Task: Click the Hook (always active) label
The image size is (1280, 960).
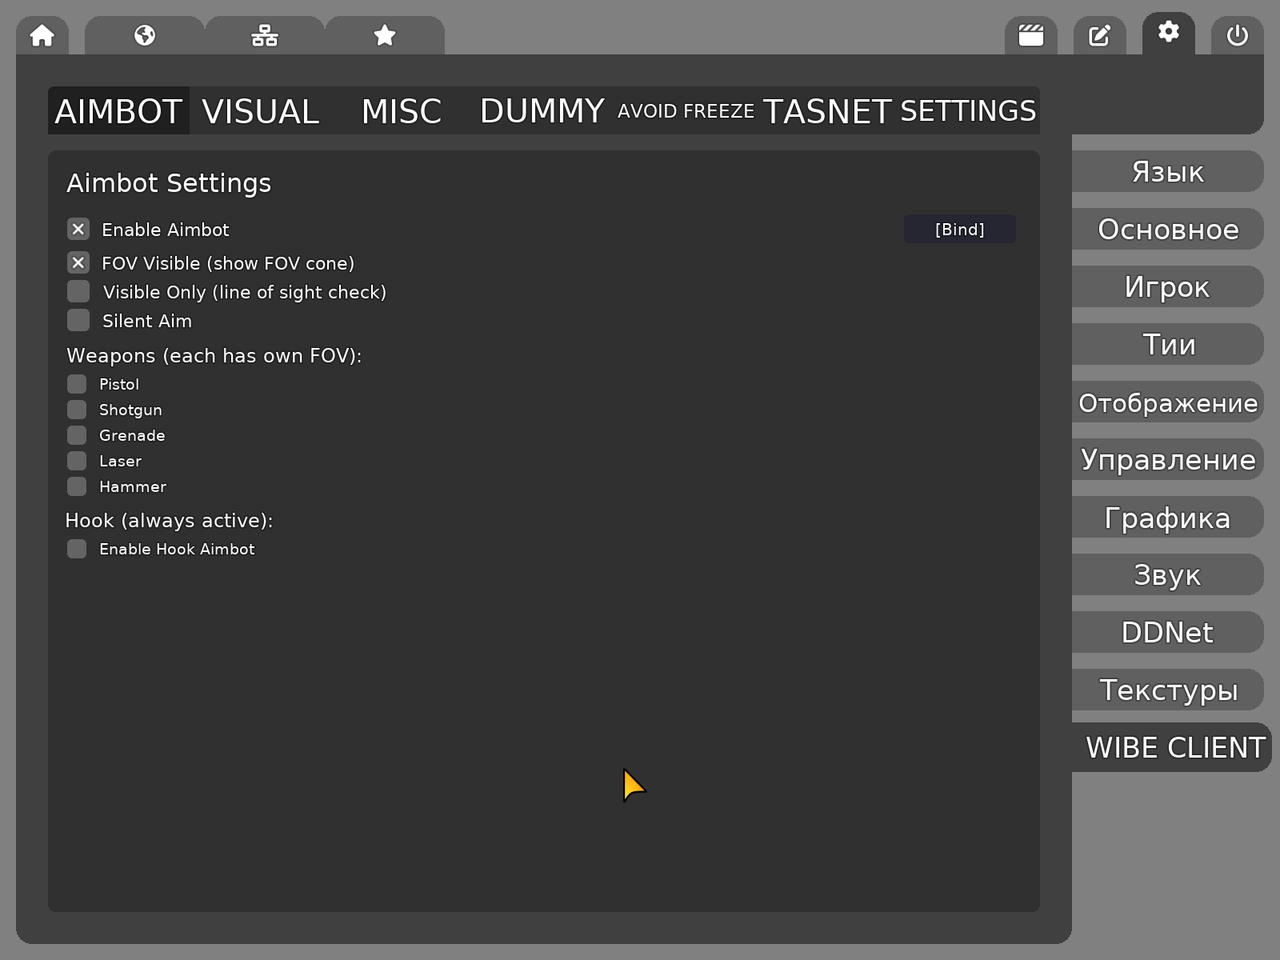Action: [x=169, y=520]
